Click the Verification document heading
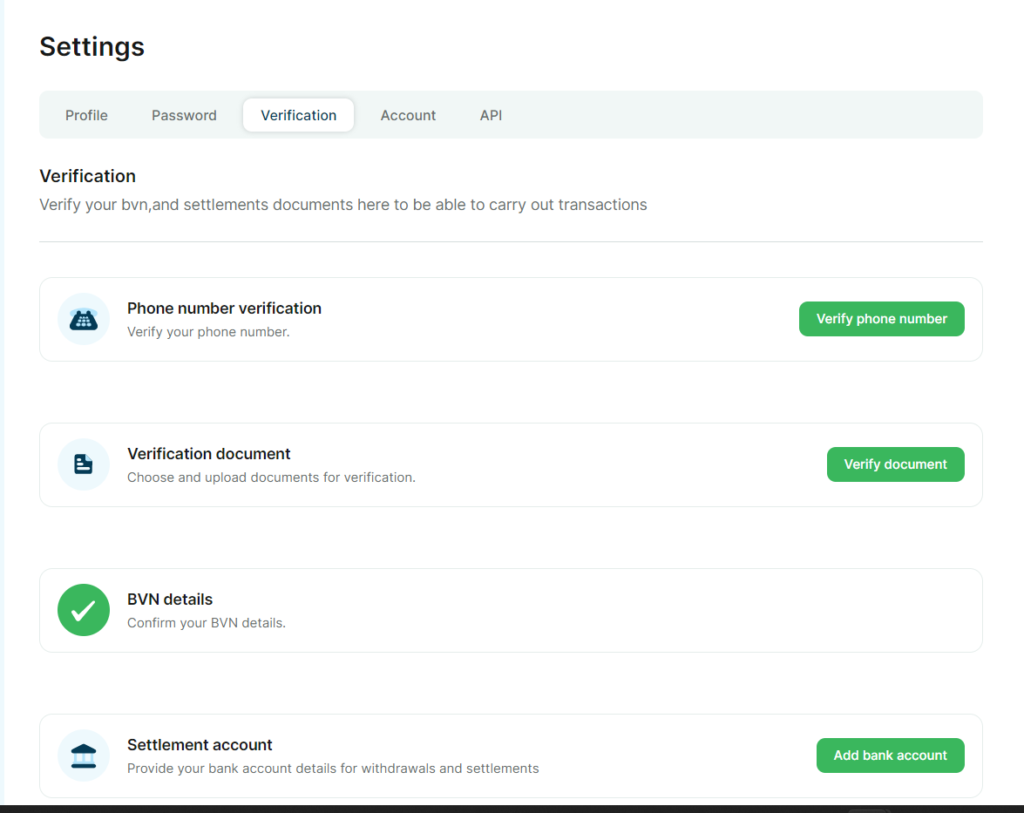 (209, 454)
